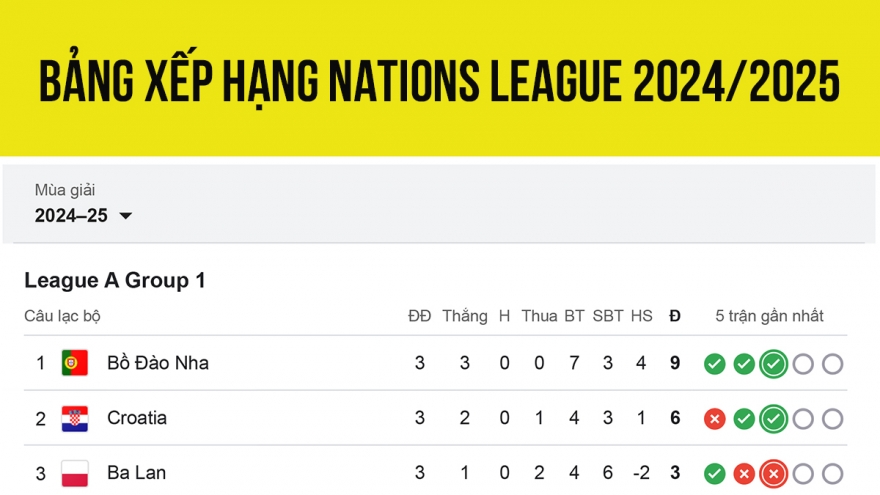Open the 2024–25 season dropdown
The image size is (880, 495).
pos(72,216)
